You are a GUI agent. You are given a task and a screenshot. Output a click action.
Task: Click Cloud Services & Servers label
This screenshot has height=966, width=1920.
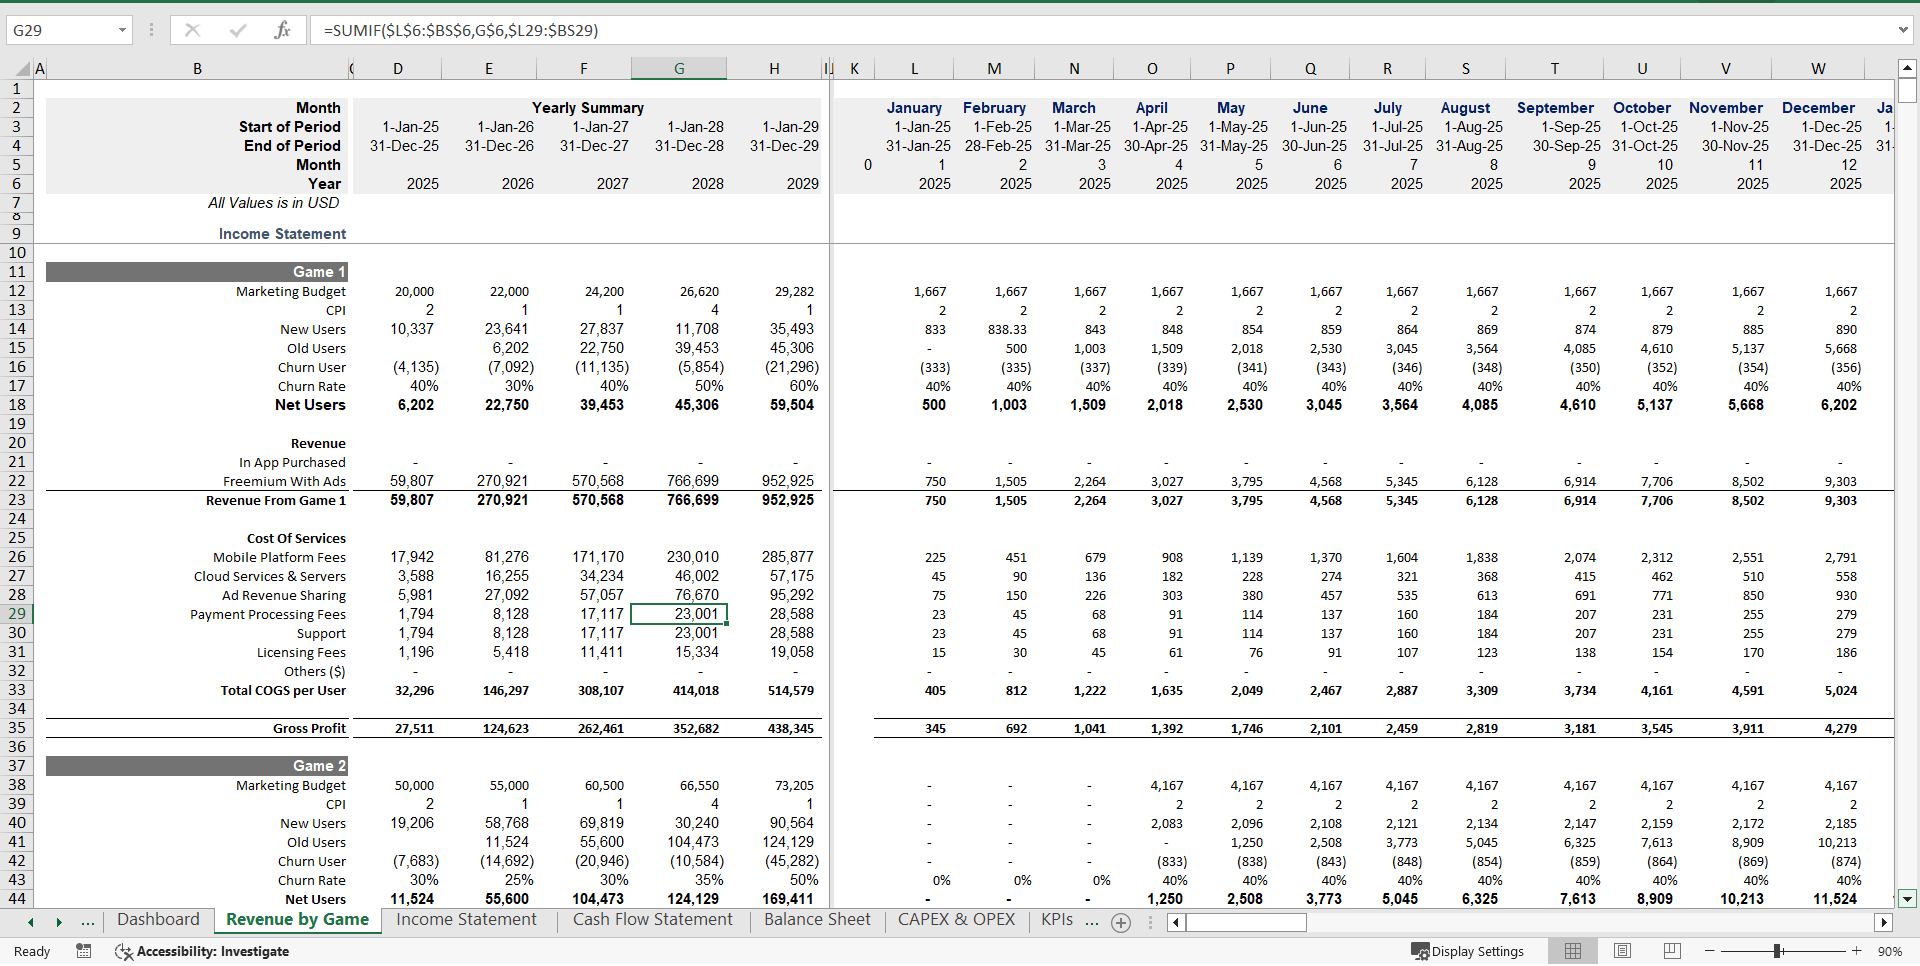[x=270, y=576]
